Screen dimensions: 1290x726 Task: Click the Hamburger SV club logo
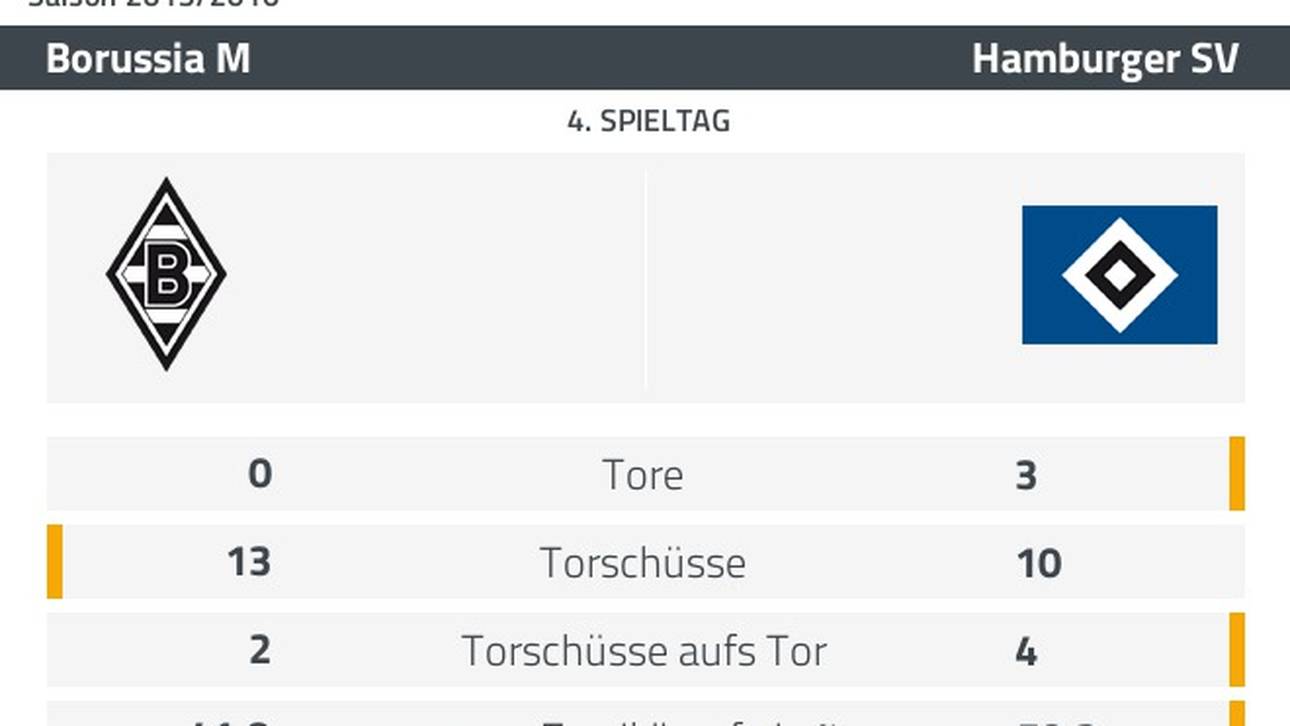1119,275
